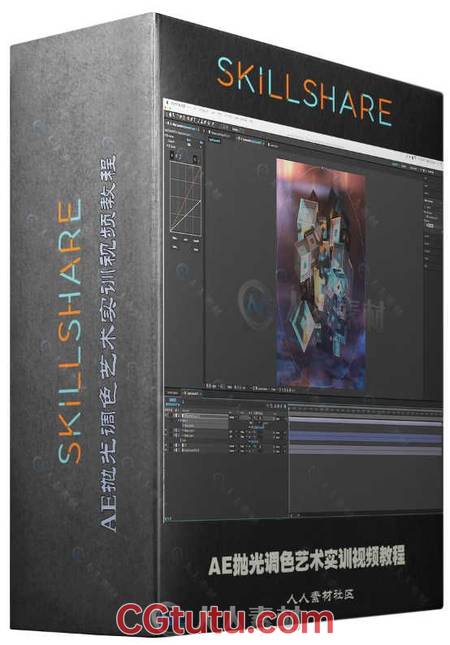
Task: Click the viewer controls bar below the preview
Action: pyautogui.click(x=251, y=387)
